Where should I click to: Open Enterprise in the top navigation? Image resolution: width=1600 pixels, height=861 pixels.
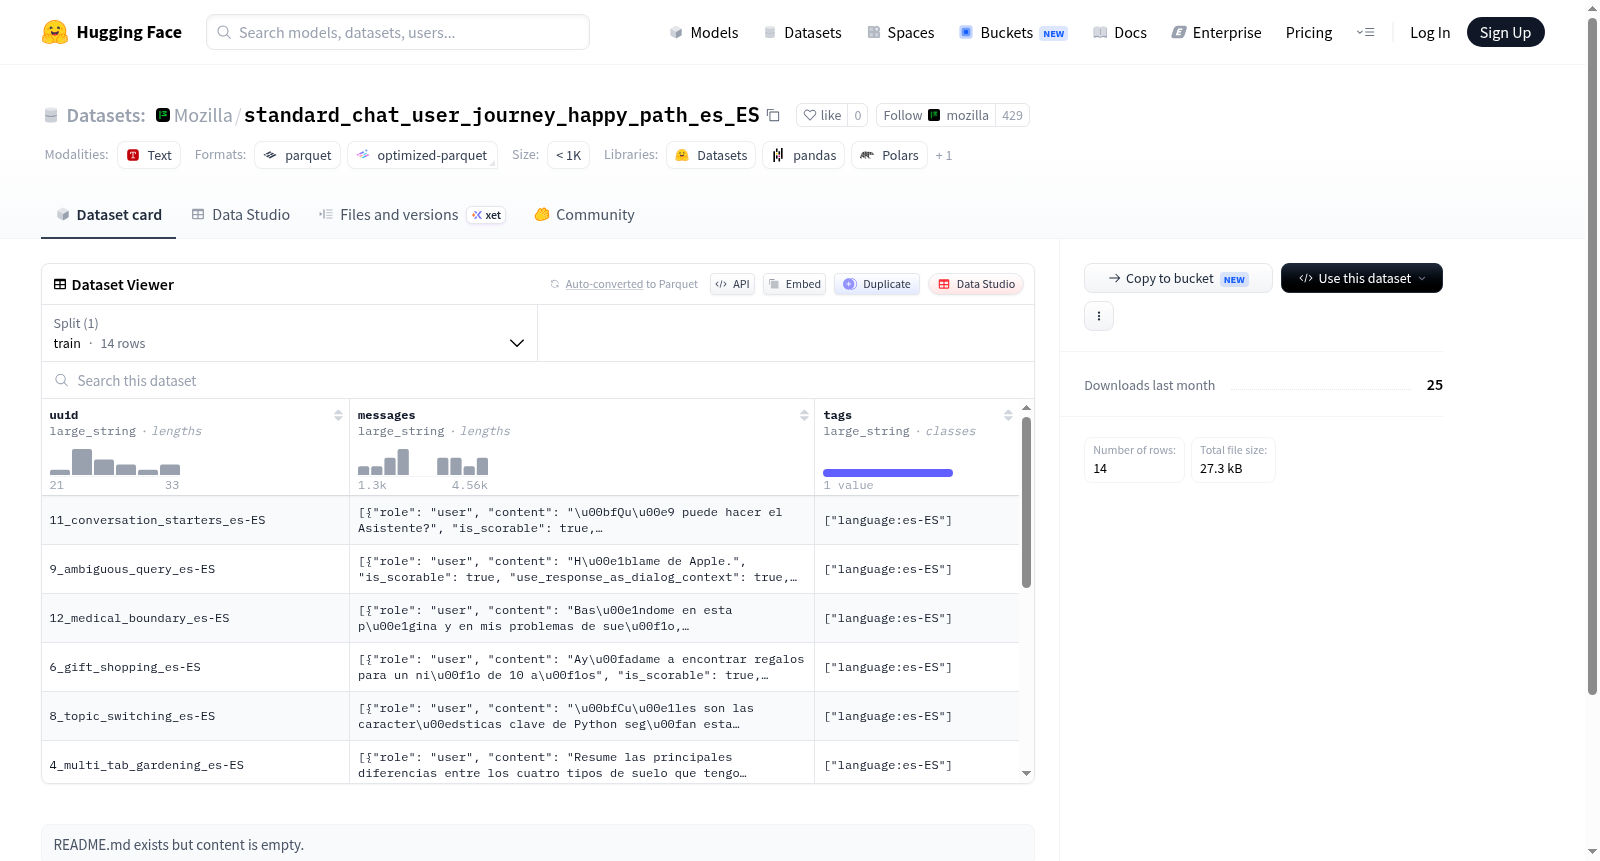[1216, 32]
